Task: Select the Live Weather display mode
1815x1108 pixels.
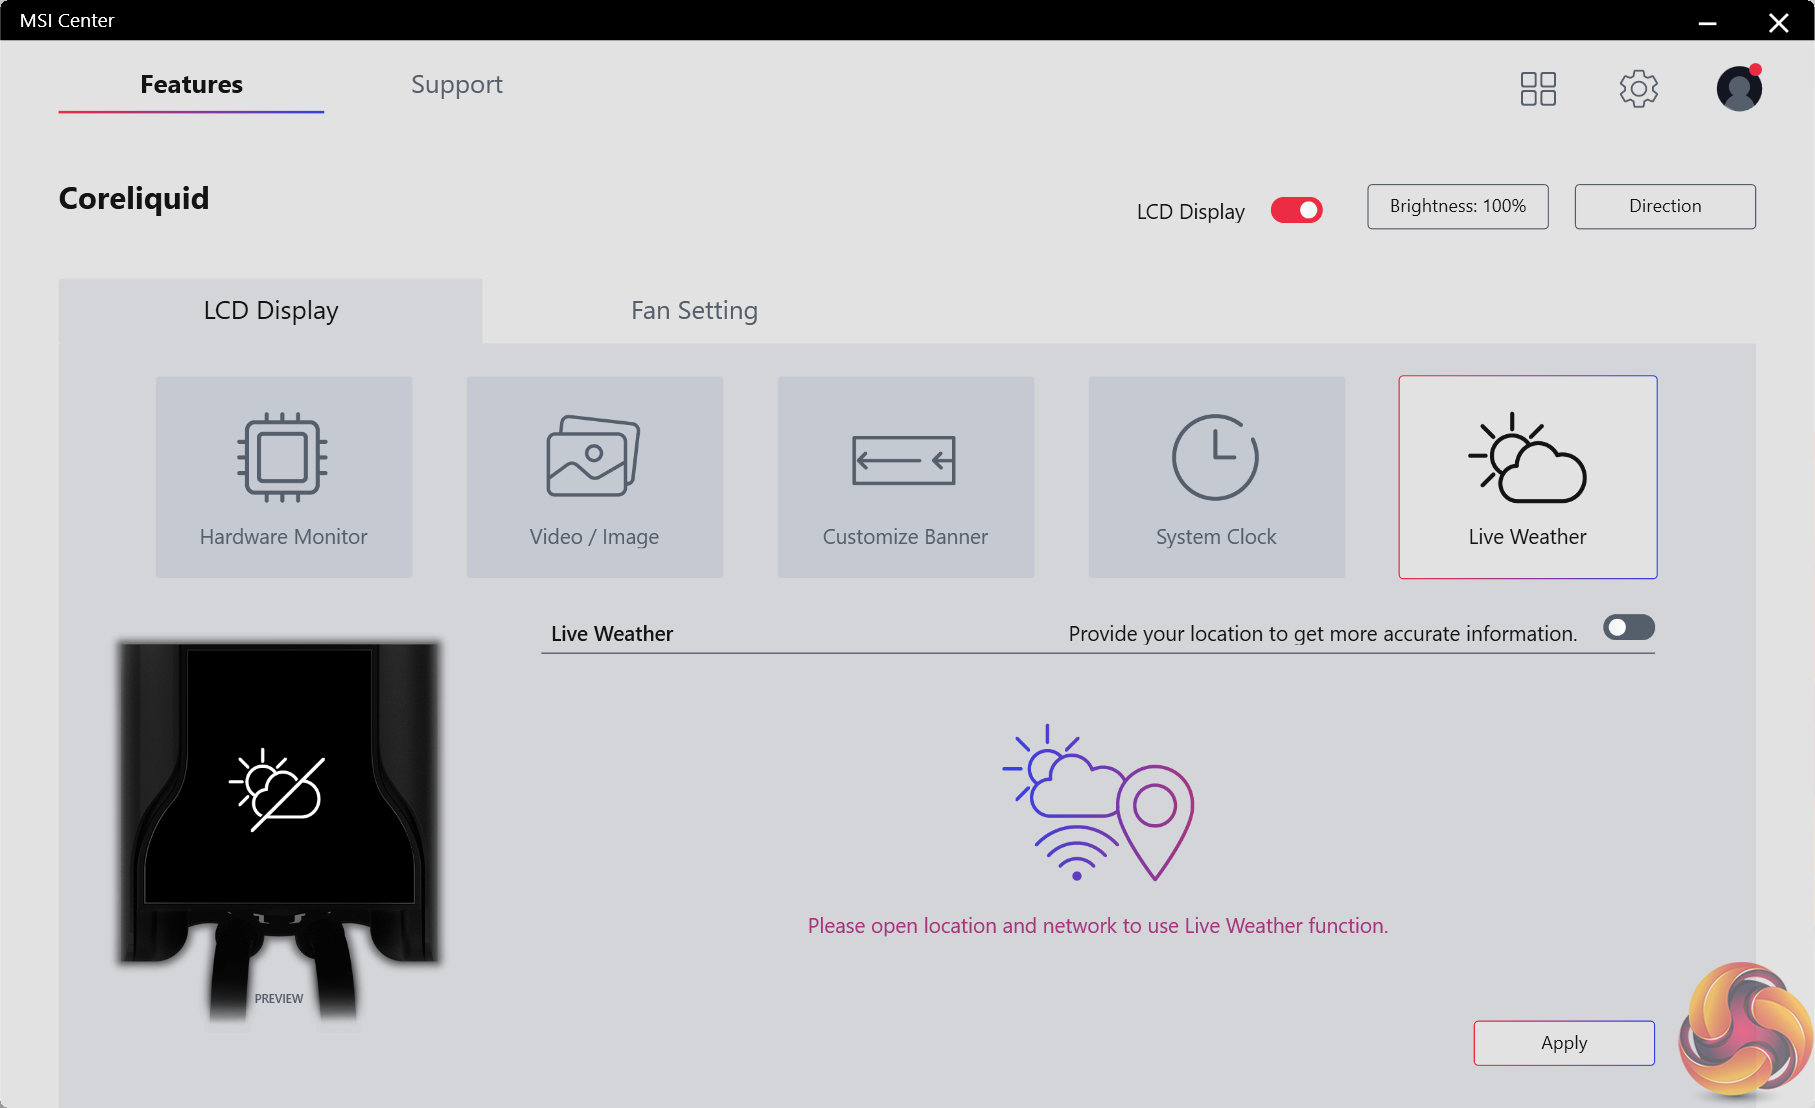Action: (x=1528, y=477)
